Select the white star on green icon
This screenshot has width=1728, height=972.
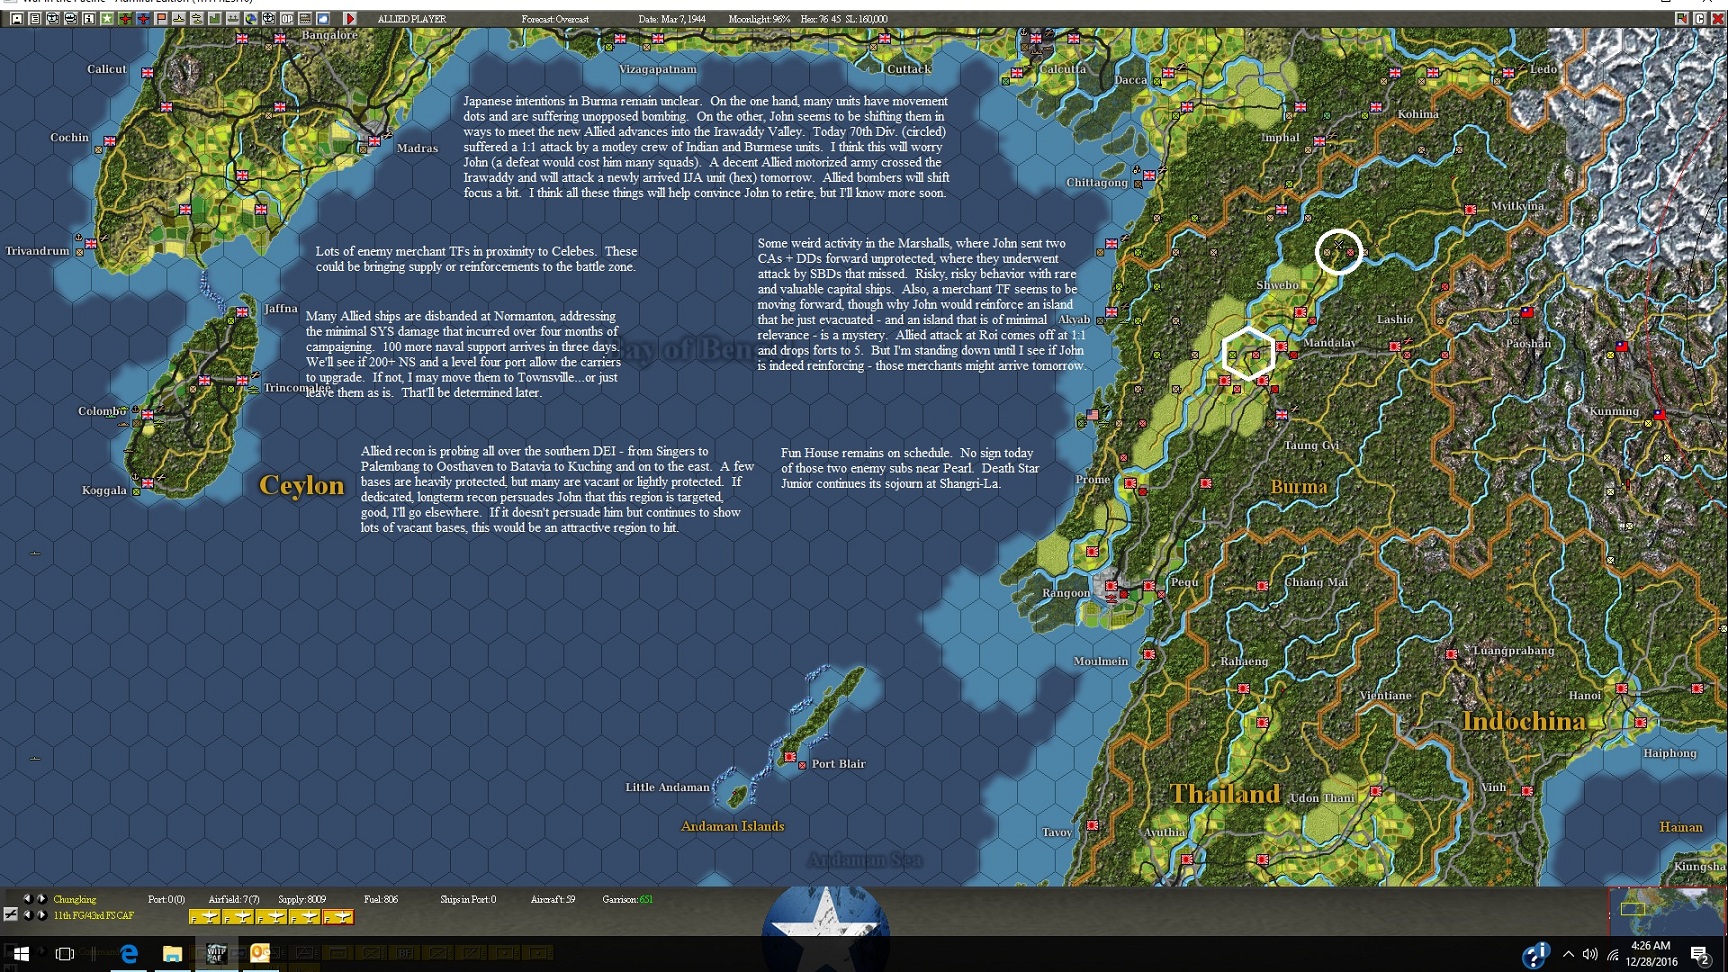pos(107,19)
